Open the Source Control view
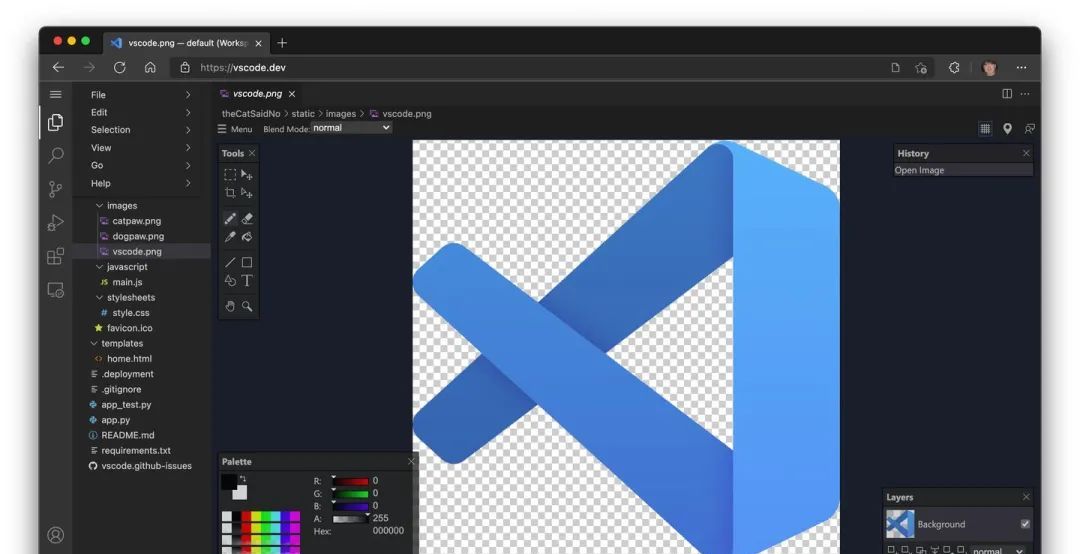This screenshot has width=1080, height=554. pos(56,189)
